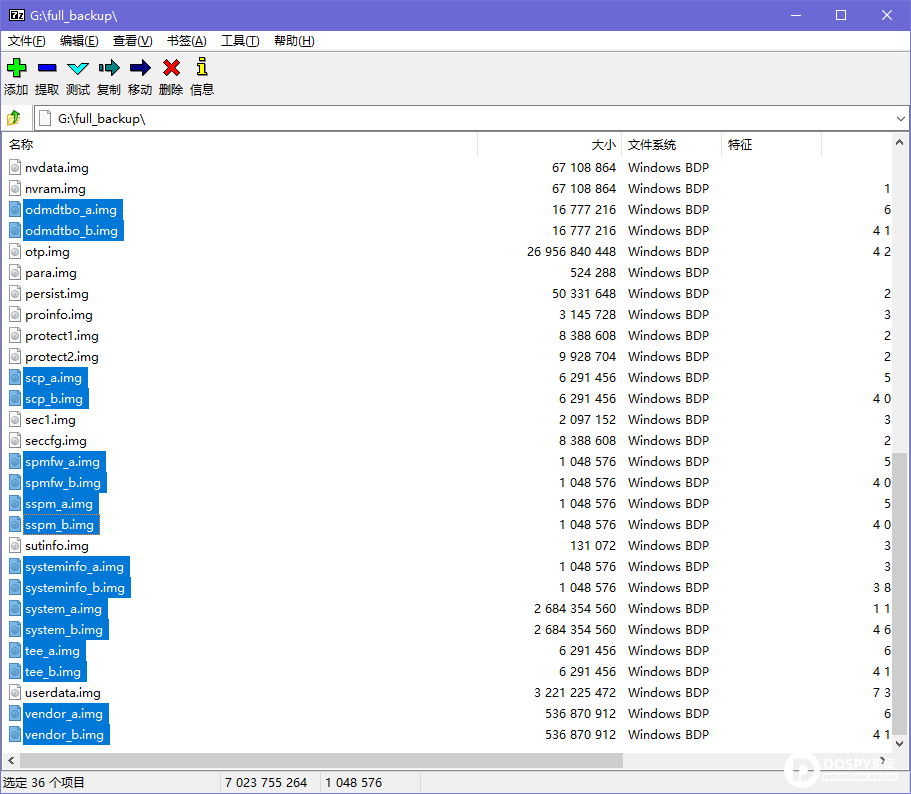Viewport: 911px width, 794px height.
Task: Select the sspm_a.img file name
Action: (59, 504)
